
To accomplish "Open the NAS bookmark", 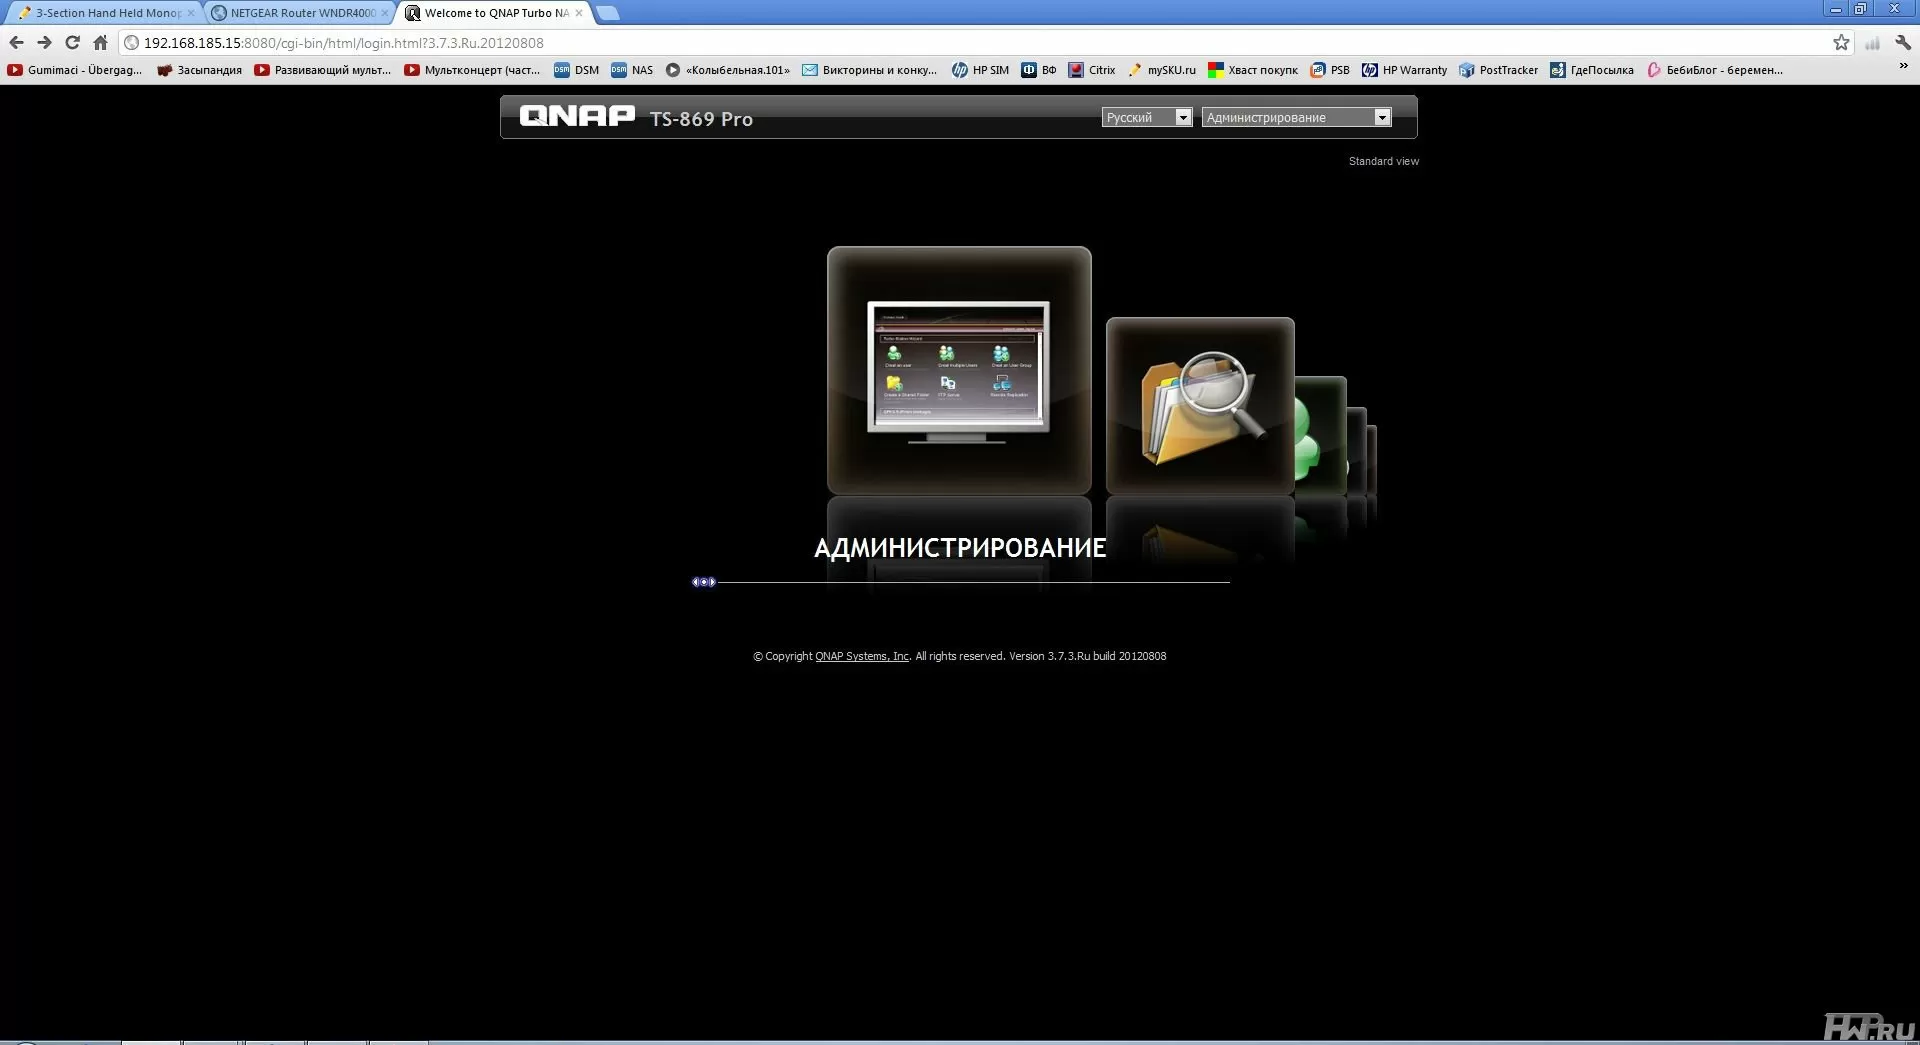I will 632,70.
